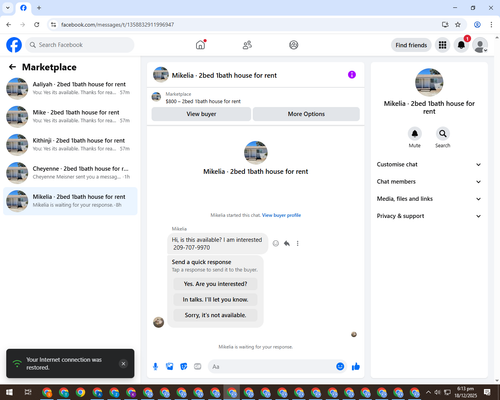Image resolution: width=500 pixels, height=400 pixels.
Task: Open the Mike house for rent conversation
Action: (x=70, y=117)
